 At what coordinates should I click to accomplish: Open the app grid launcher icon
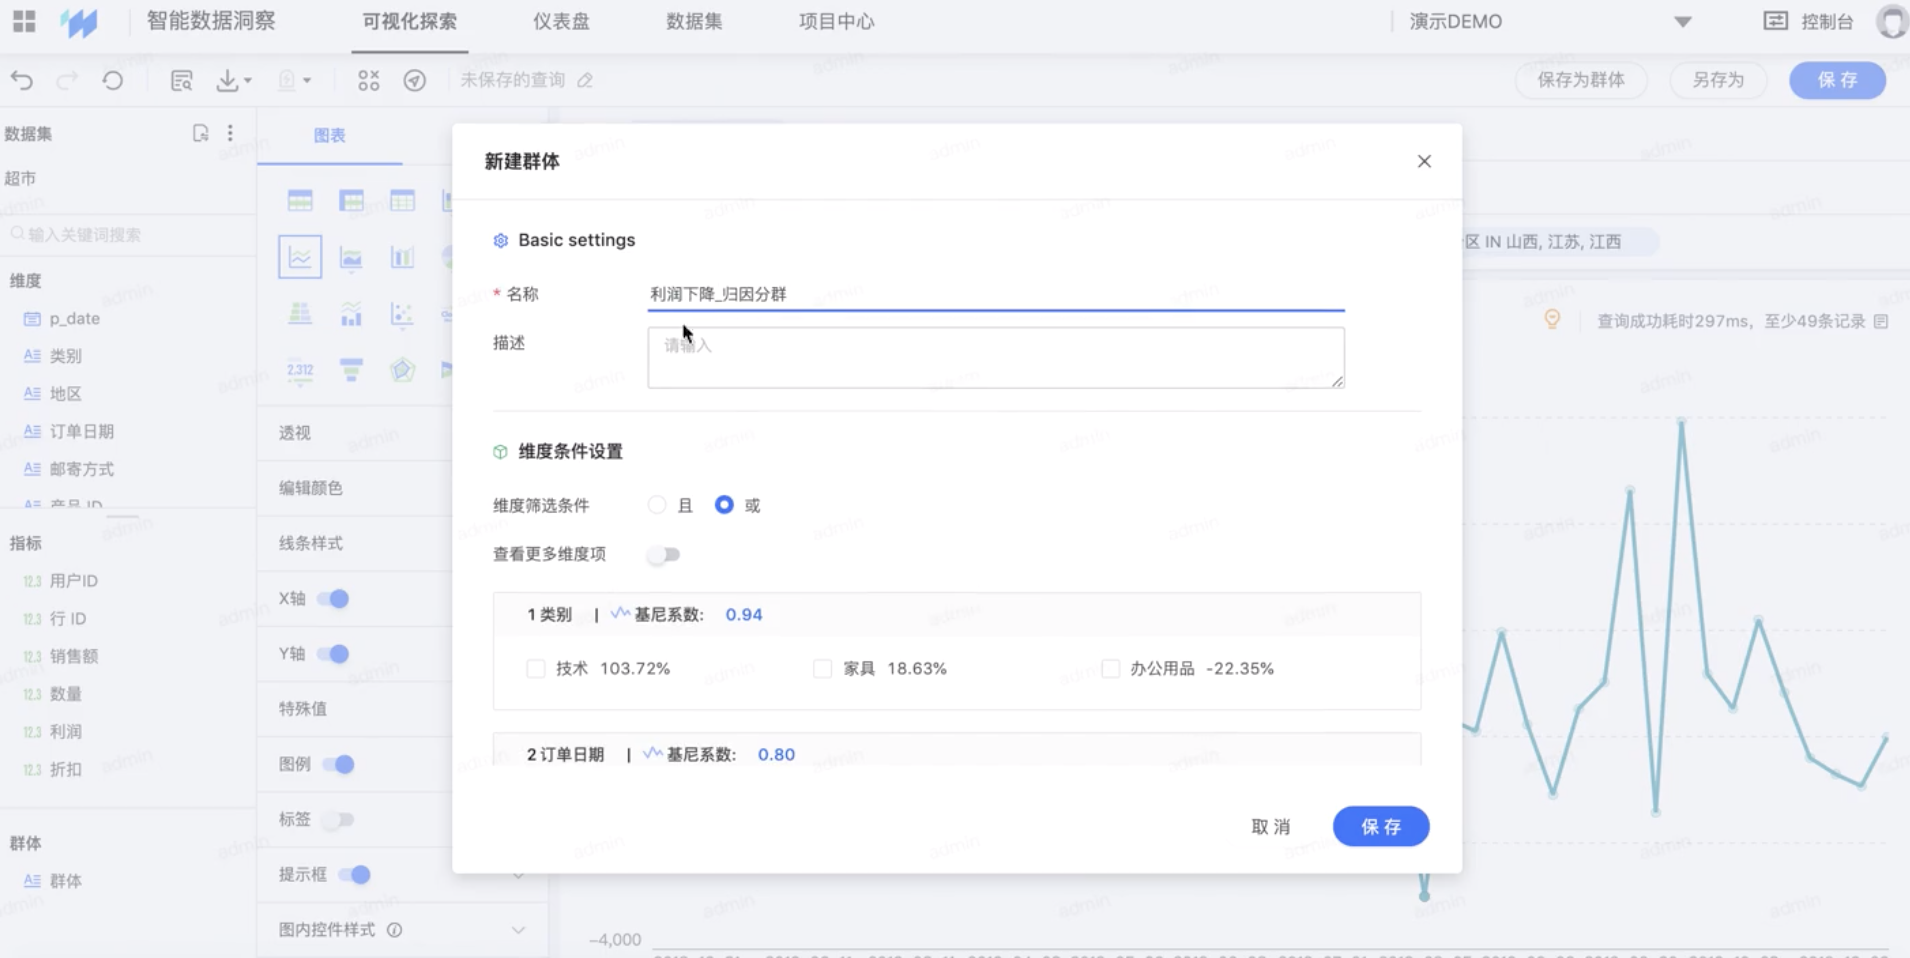[x=24, y=21]
